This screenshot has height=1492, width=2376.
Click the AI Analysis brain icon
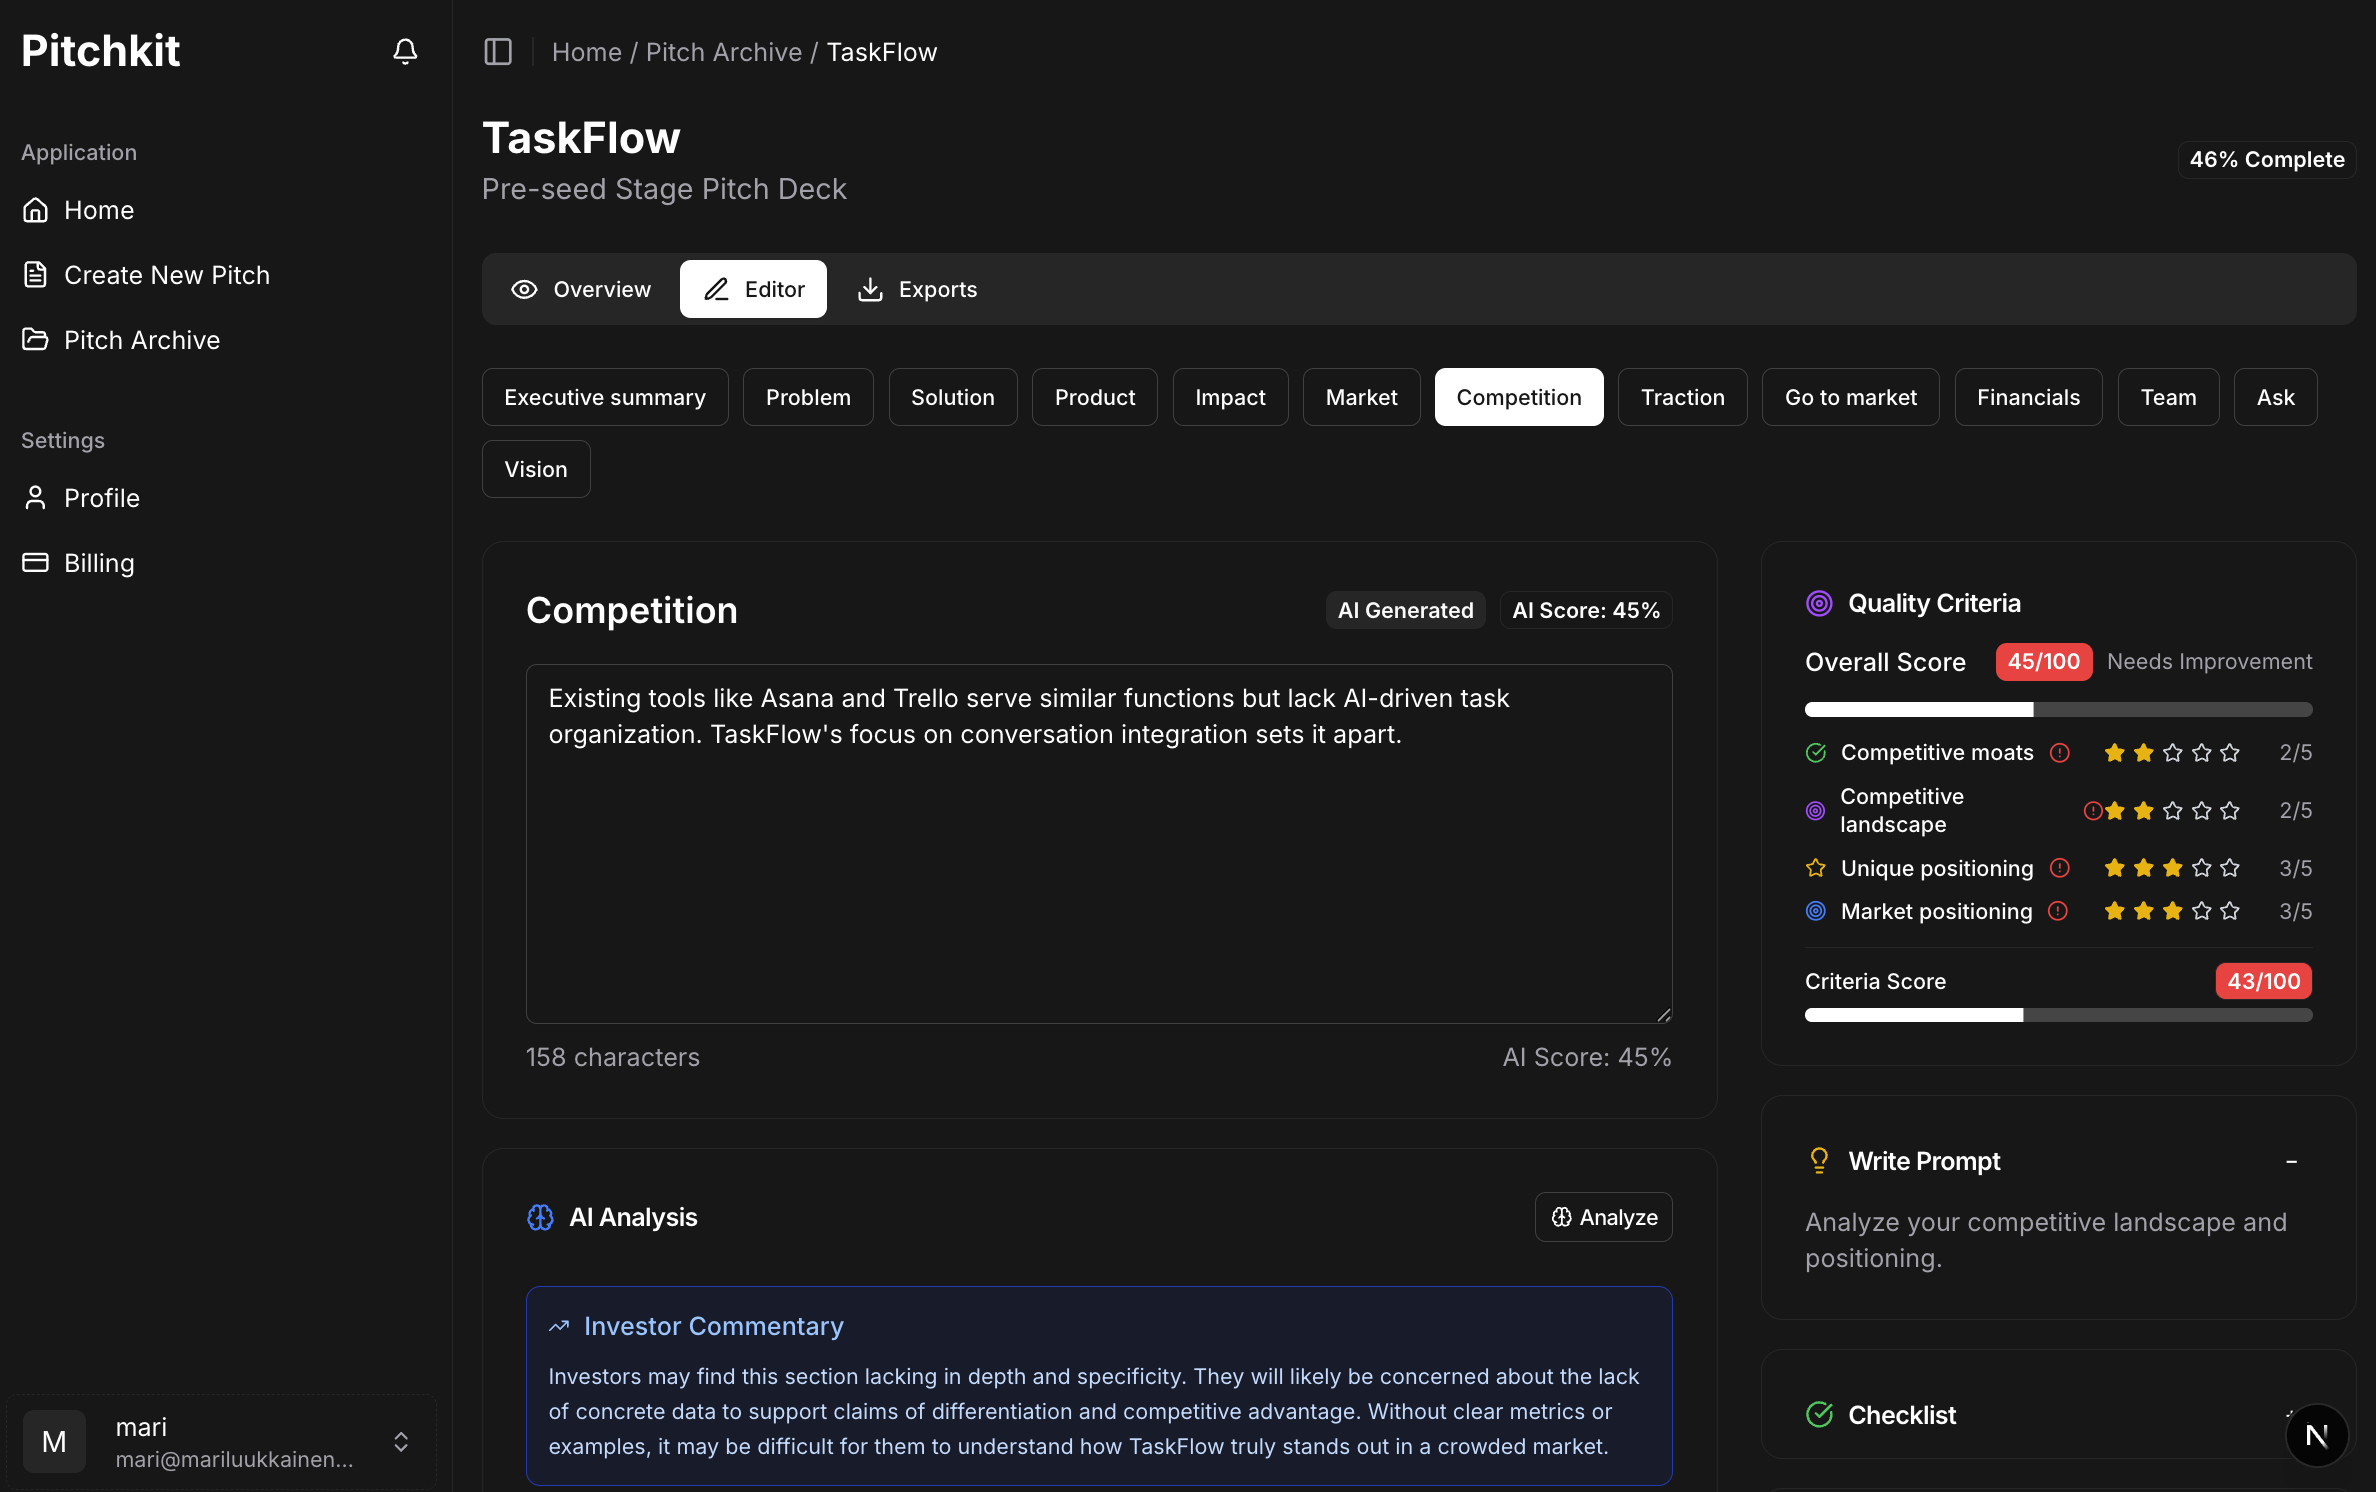[540, 1217]
